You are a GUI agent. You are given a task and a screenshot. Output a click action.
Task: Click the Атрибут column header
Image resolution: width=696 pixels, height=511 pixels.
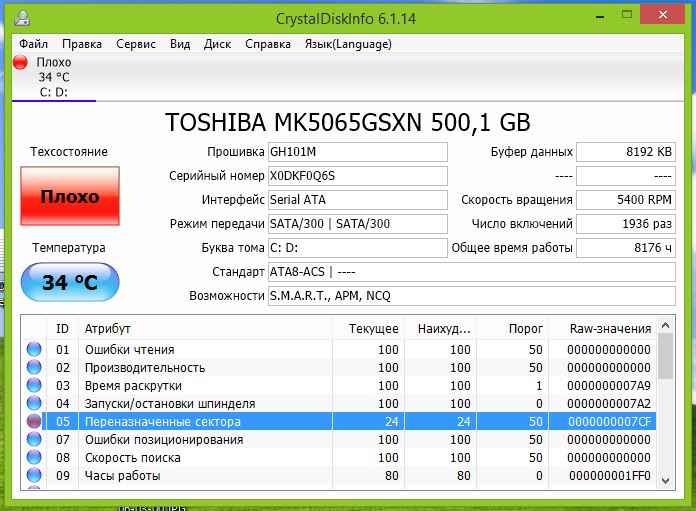(x=107, y=329)
